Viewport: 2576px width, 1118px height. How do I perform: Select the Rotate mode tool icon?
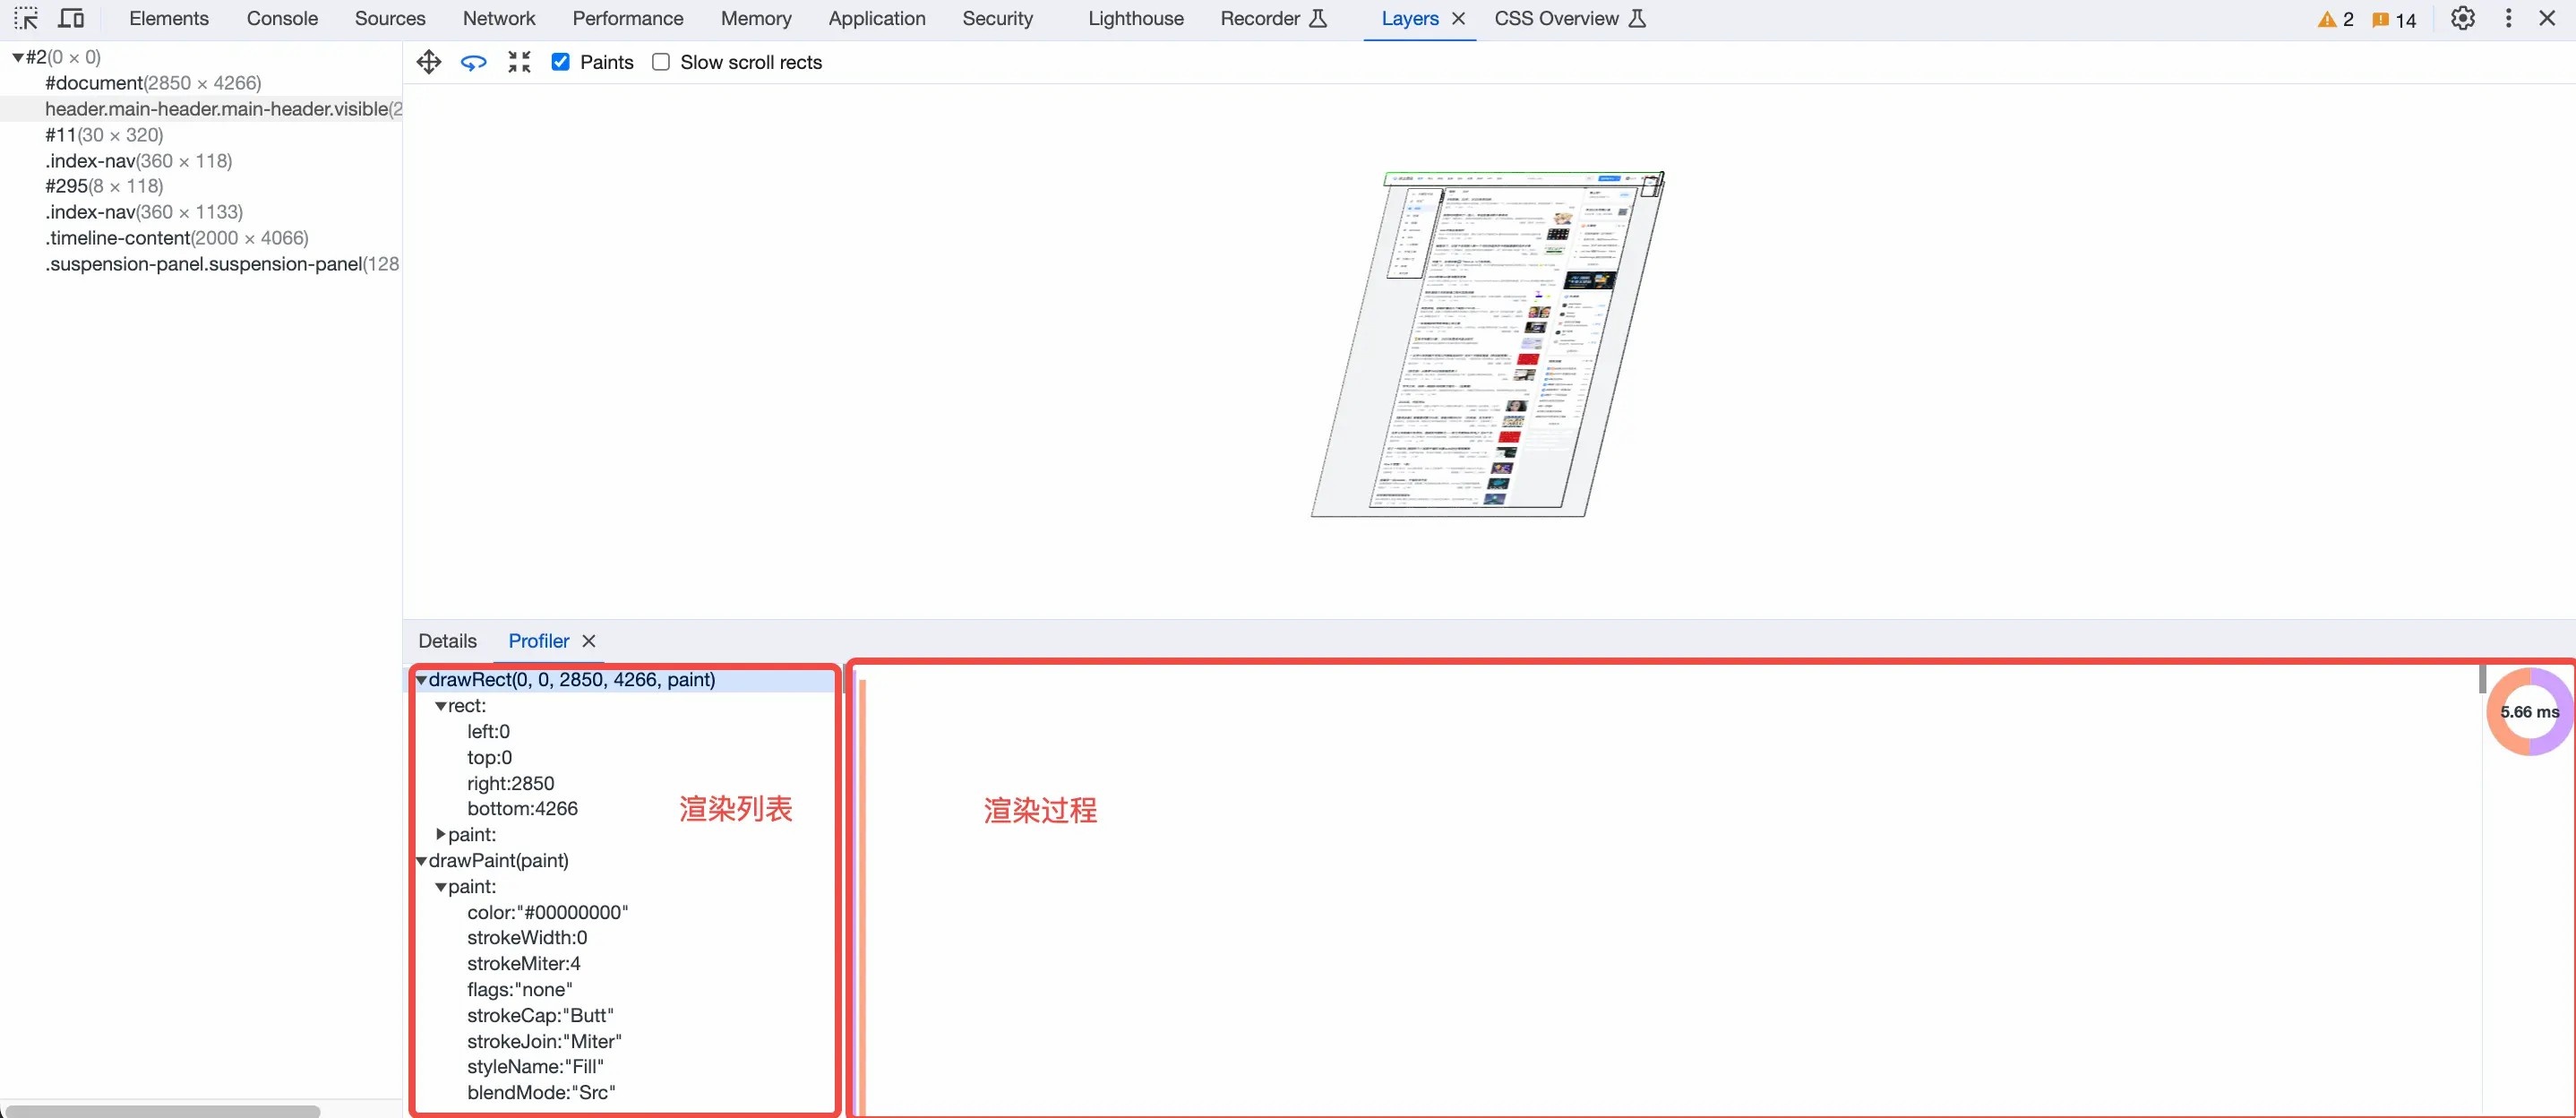point(473,62)
